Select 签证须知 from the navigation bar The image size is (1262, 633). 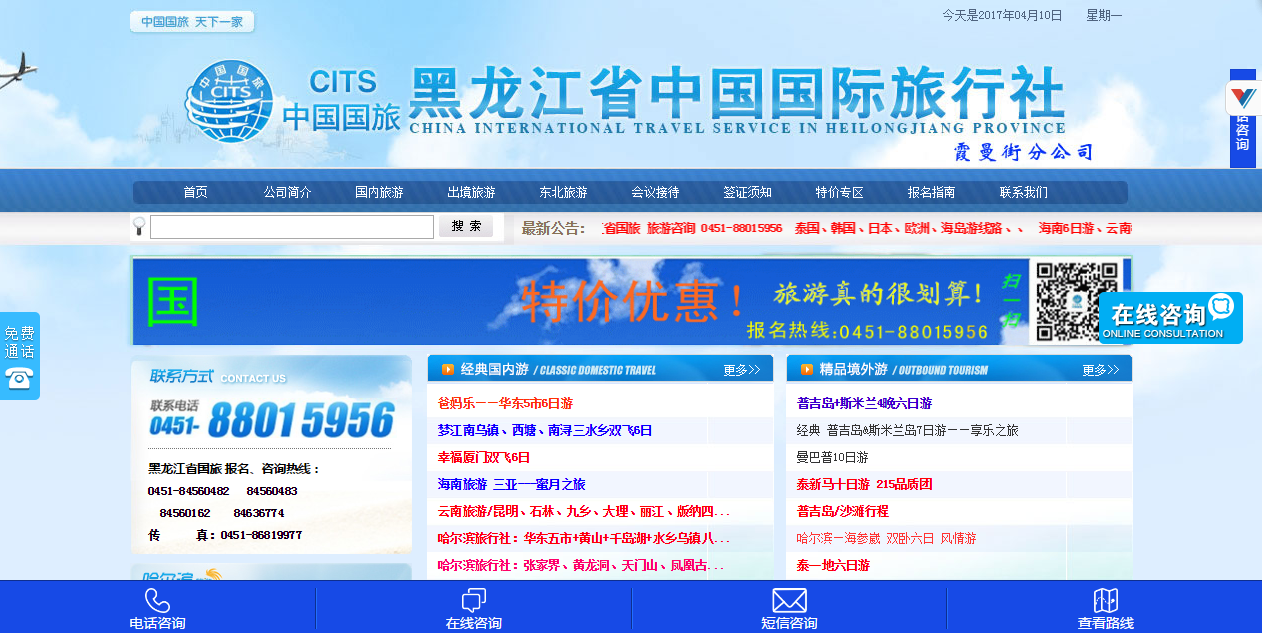(747, 193)
